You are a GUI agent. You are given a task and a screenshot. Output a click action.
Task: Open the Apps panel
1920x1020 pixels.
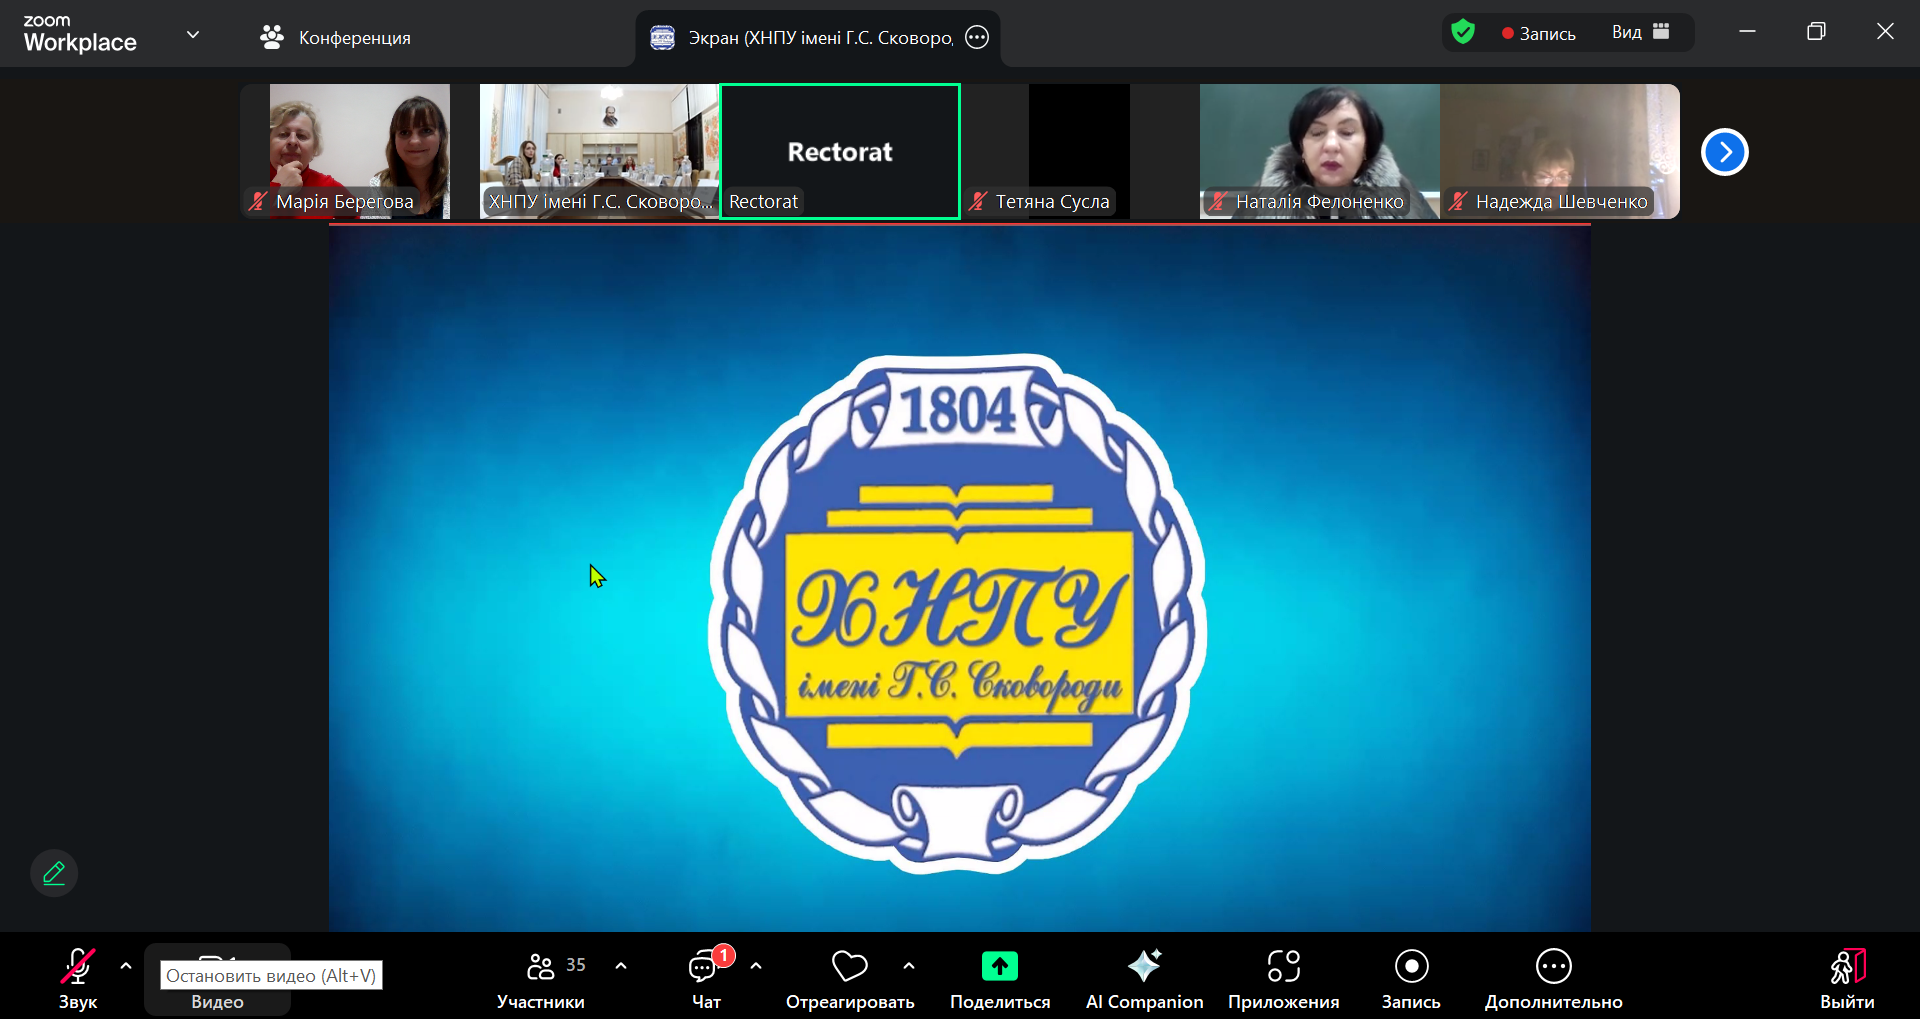click(1283, 967)
